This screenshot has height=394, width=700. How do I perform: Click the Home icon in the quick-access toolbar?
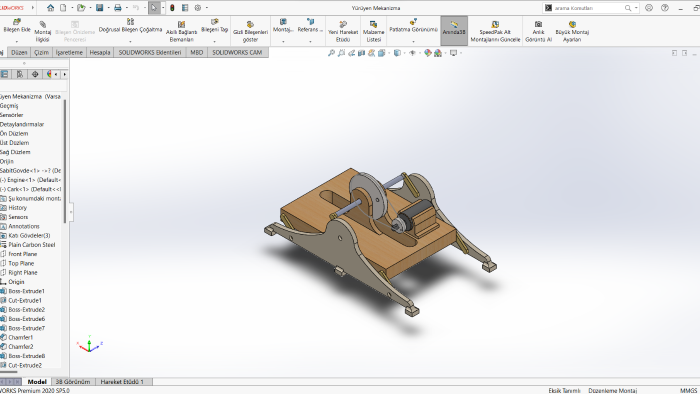click(x=50, y=8)
